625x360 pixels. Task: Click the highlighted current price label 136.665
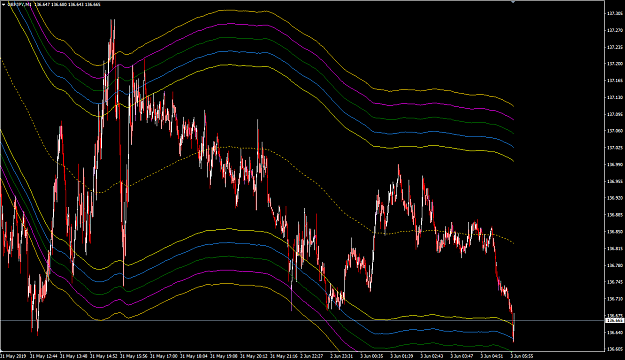615,320
